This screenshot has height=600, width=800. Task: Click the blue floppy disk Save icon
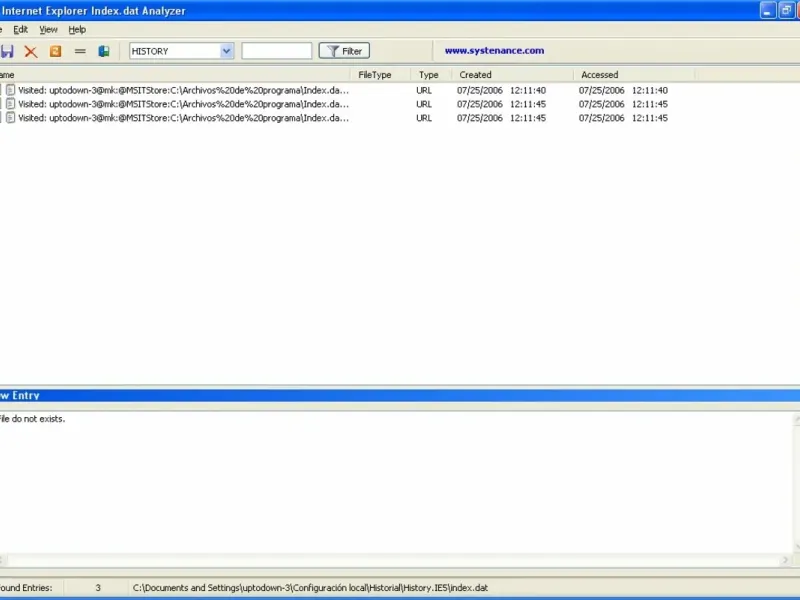pos(7,51)
